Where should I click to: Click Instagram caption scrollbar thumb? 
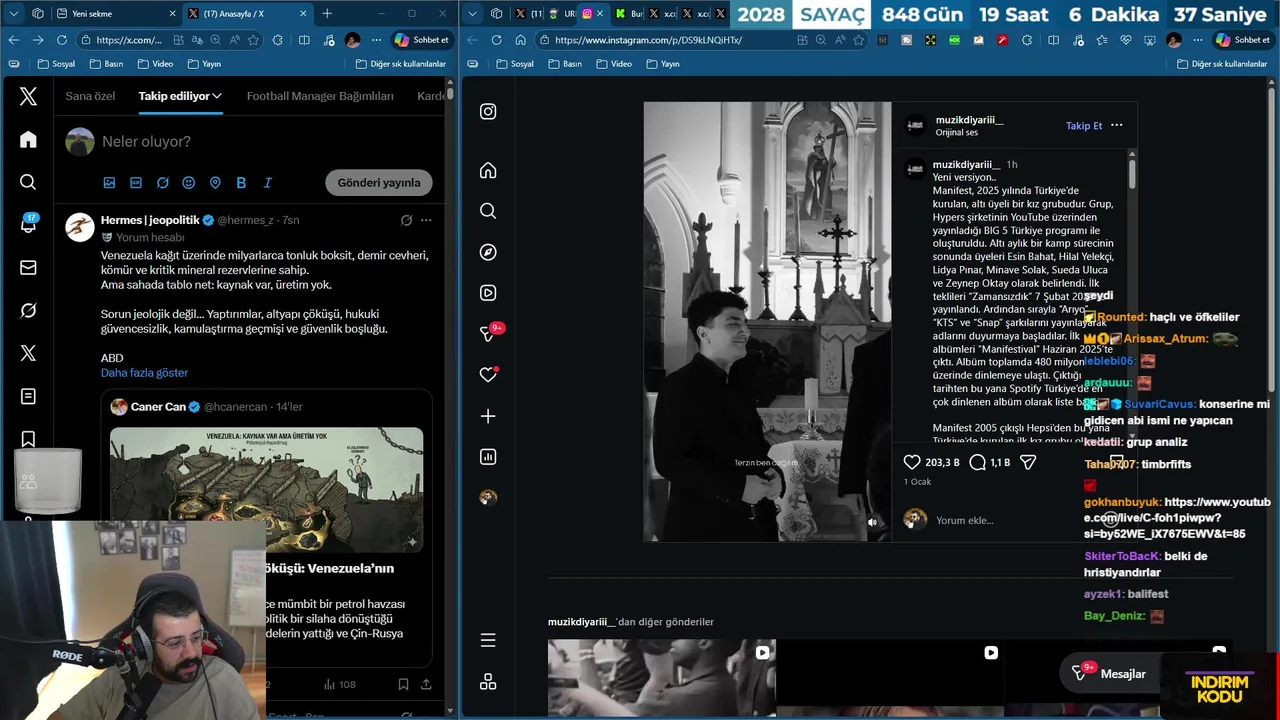coord(1132,173)
